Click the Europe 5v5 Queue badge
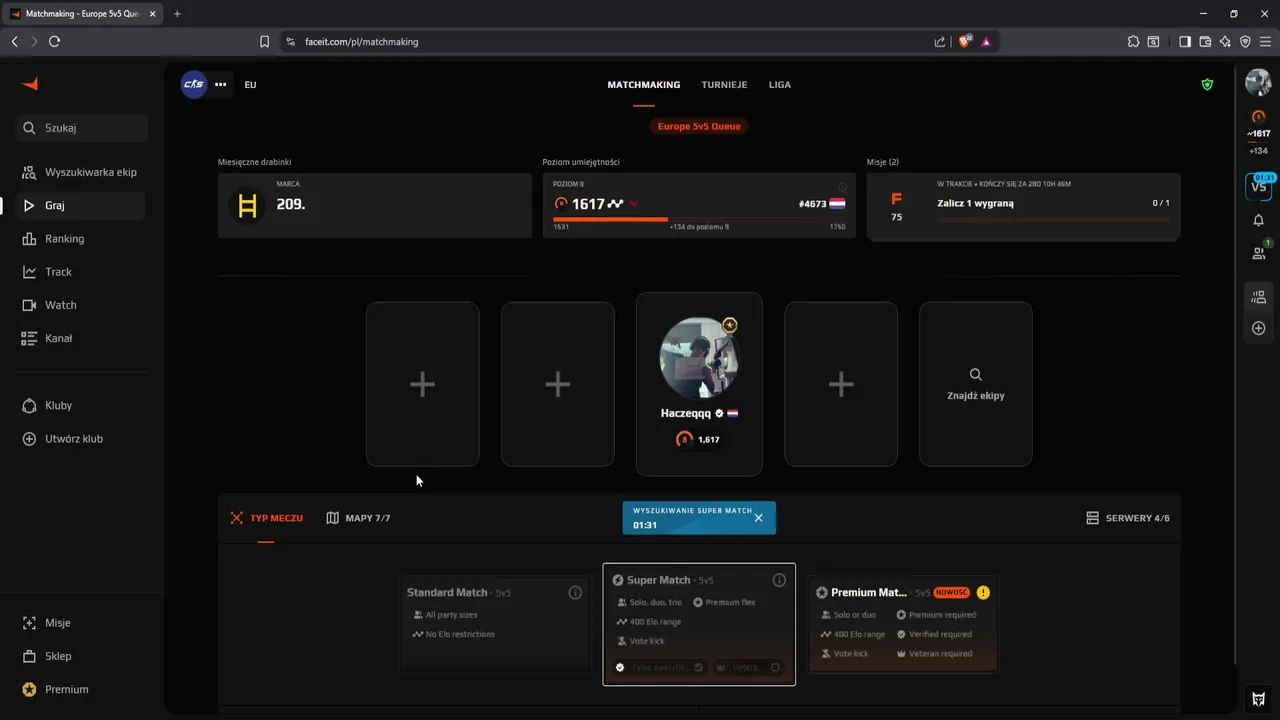 (x=699, y=126)
